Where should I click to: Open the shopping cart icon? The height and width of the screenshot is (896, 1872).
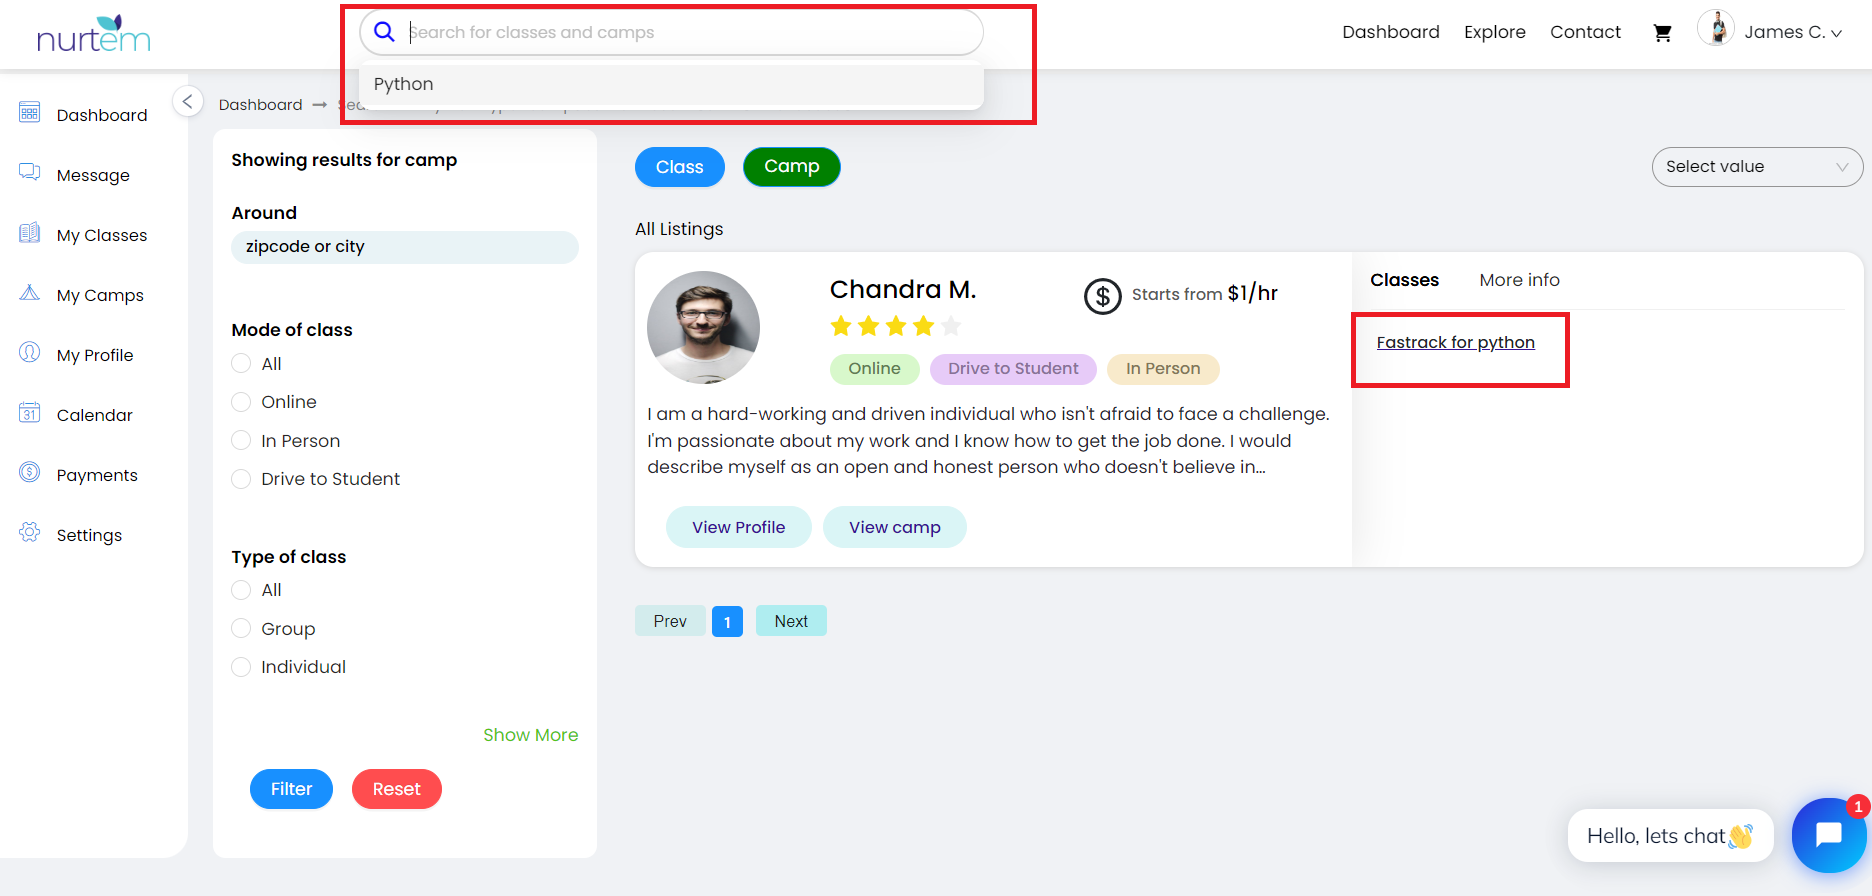tap(1662, 33)
